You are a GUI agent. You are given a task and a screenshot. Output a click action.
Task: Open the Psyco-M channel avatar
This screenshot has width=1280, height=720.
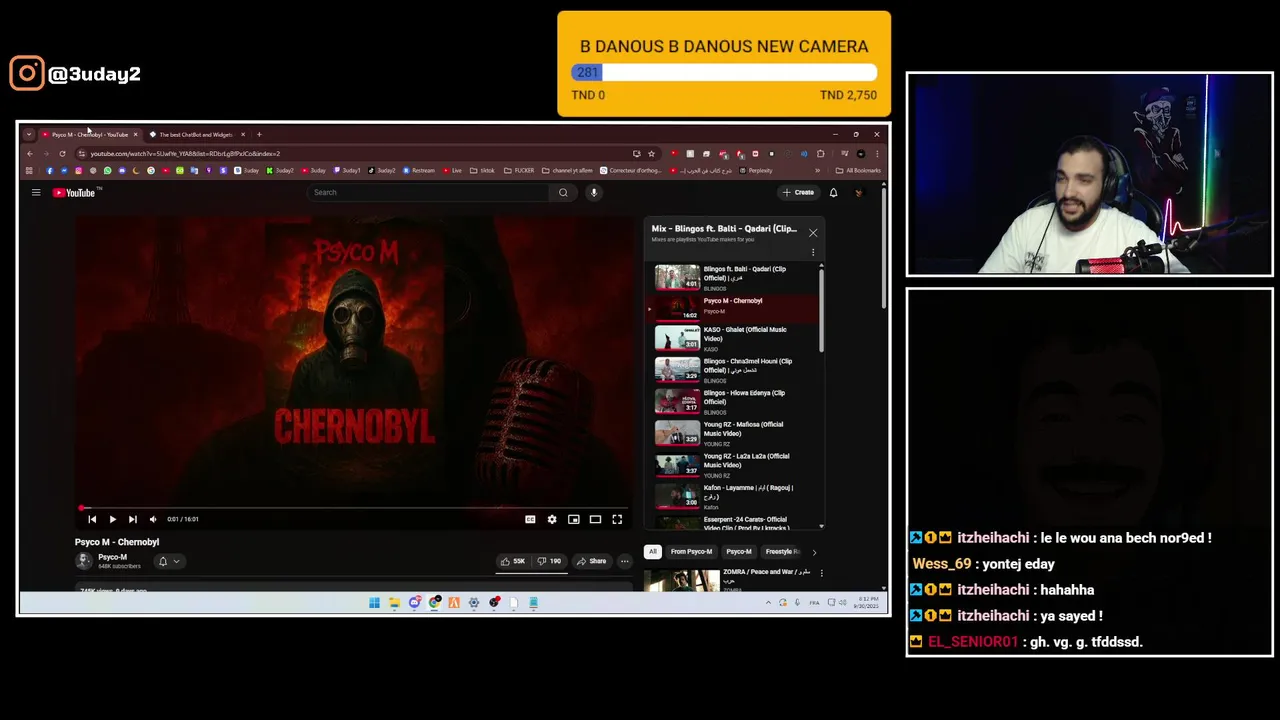point(83,561)
